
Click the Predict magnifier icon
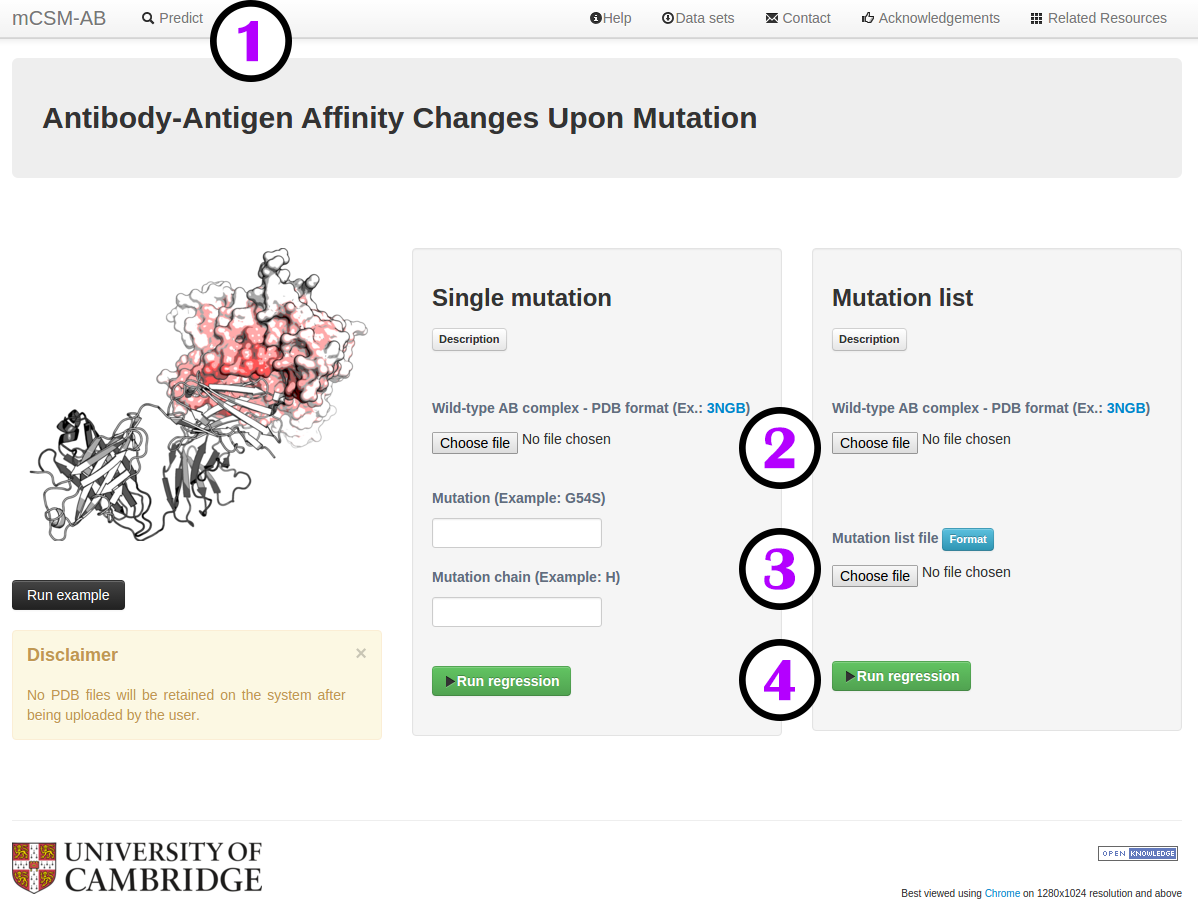tap(148, 18)
